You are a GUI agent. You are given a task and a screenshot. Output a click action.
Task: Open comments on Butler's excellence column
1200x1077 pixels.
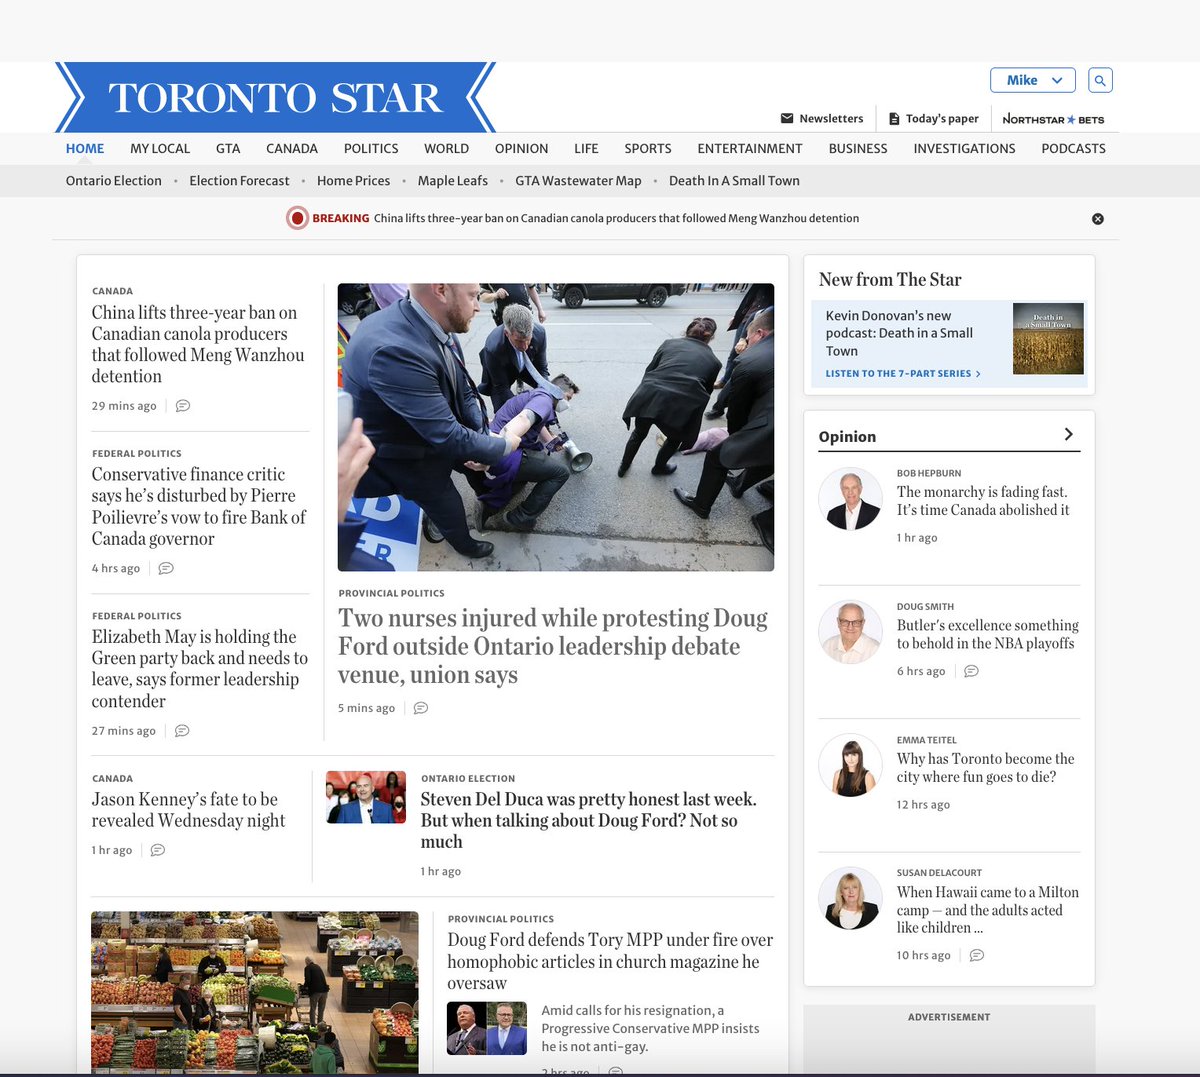click(971, 671)
